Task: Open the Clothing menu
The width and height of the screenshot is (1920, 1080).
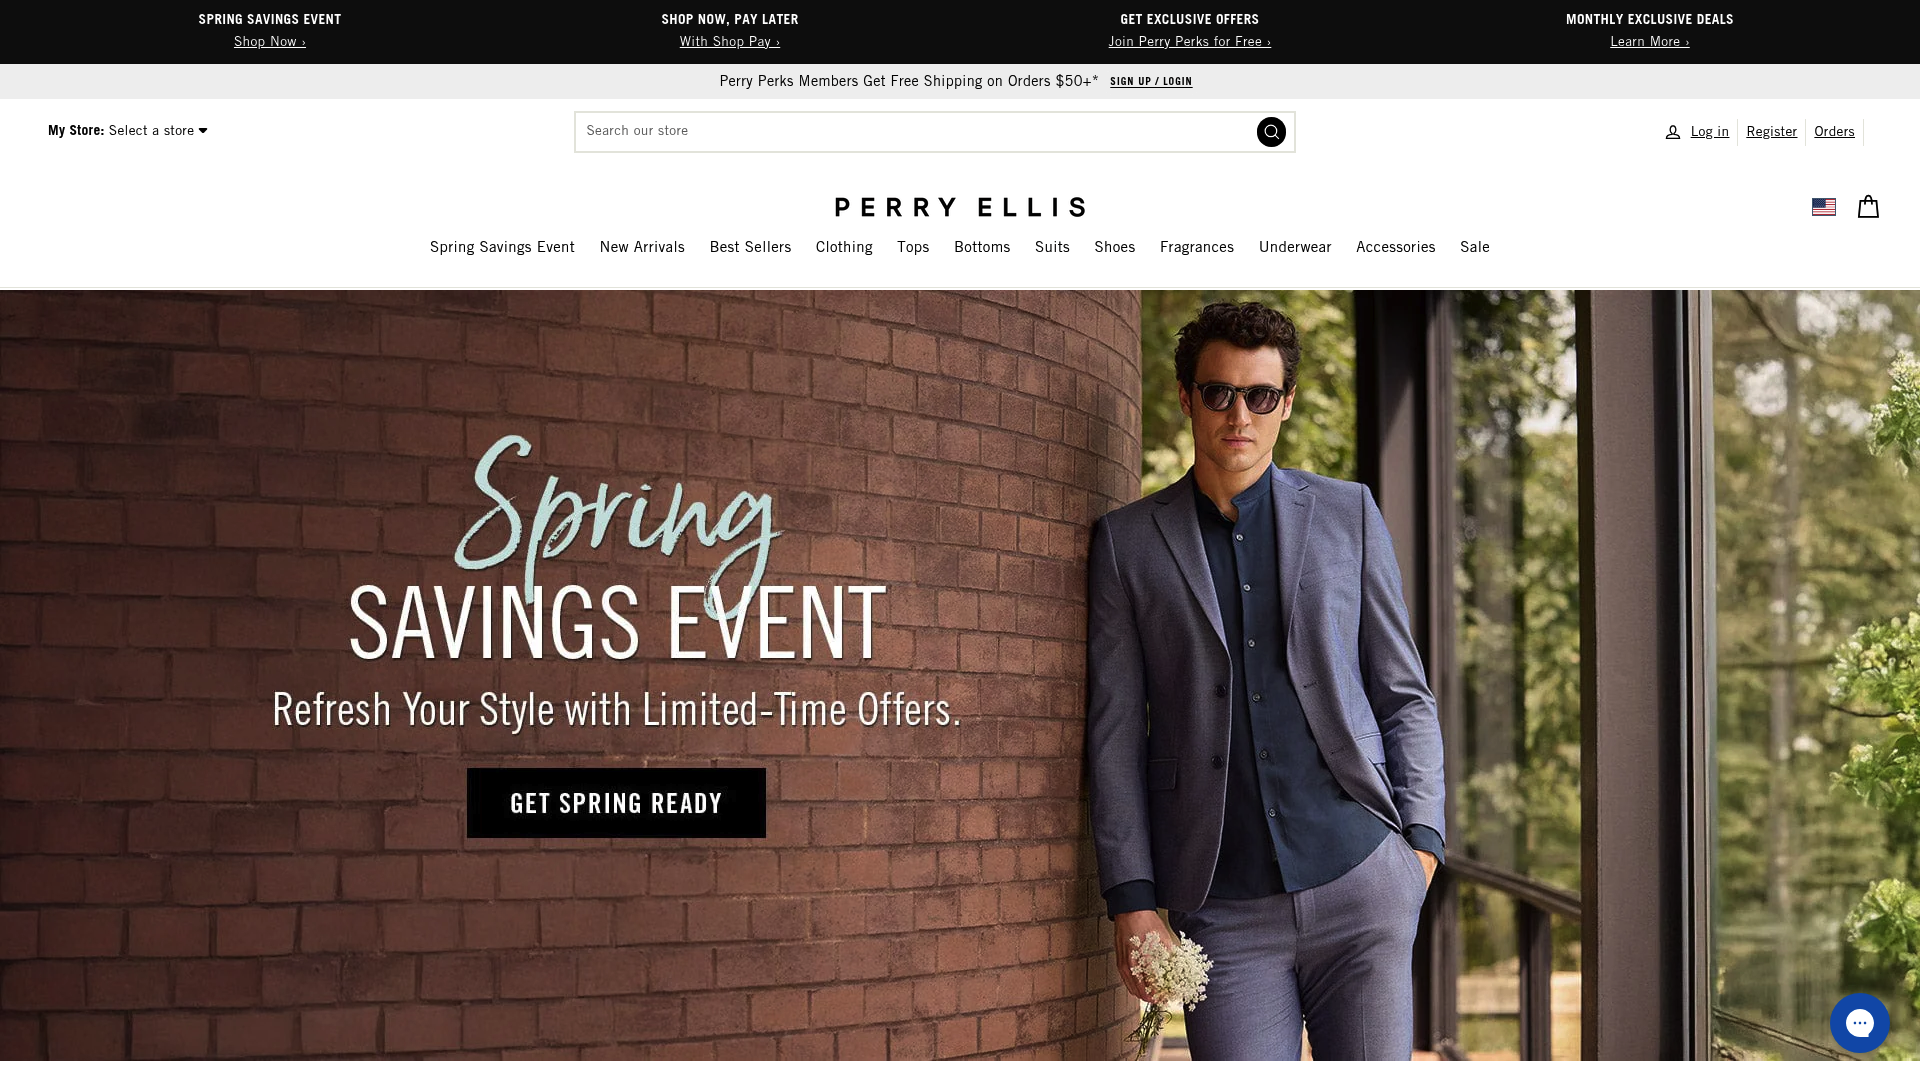Action: tap(844, 247)
